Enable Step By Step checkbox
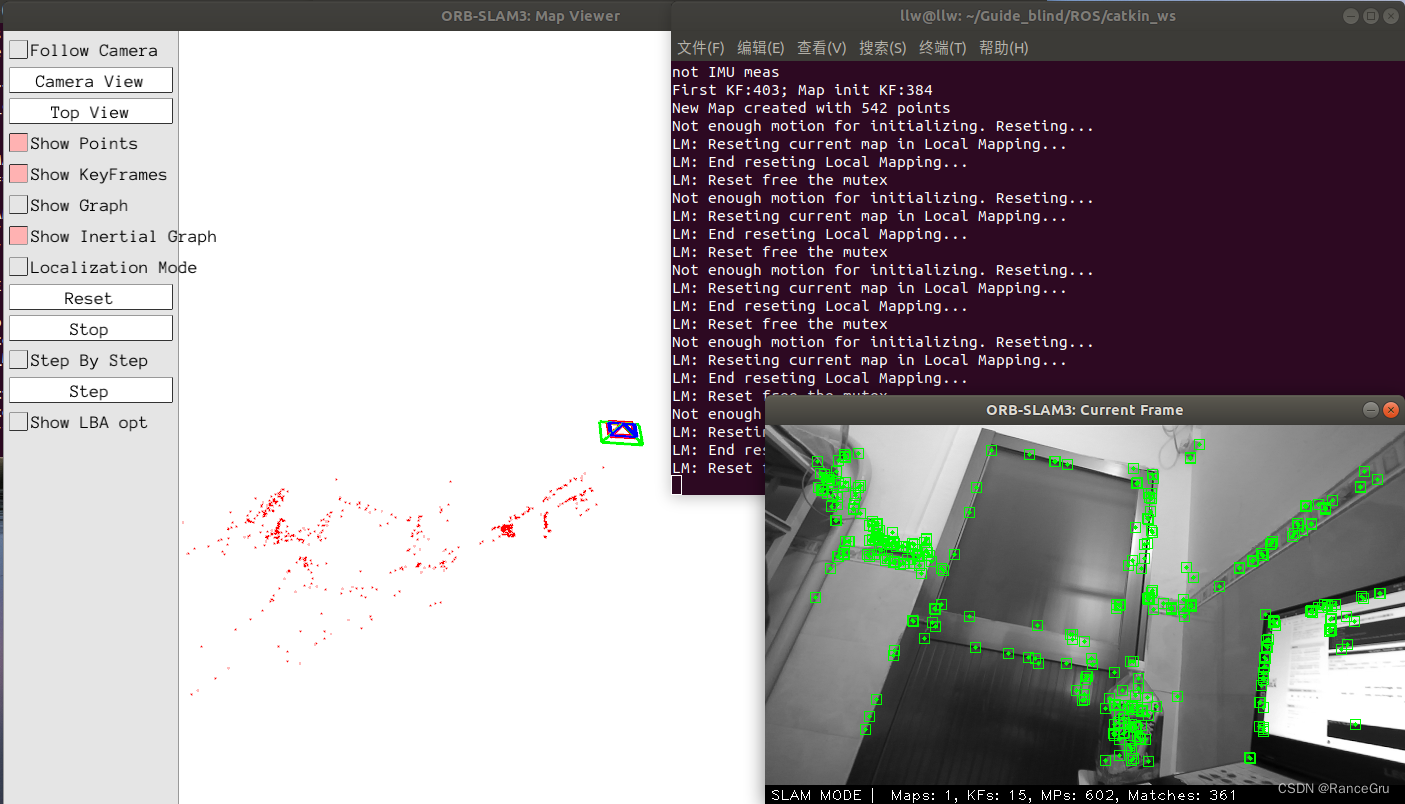 point(19,360)
